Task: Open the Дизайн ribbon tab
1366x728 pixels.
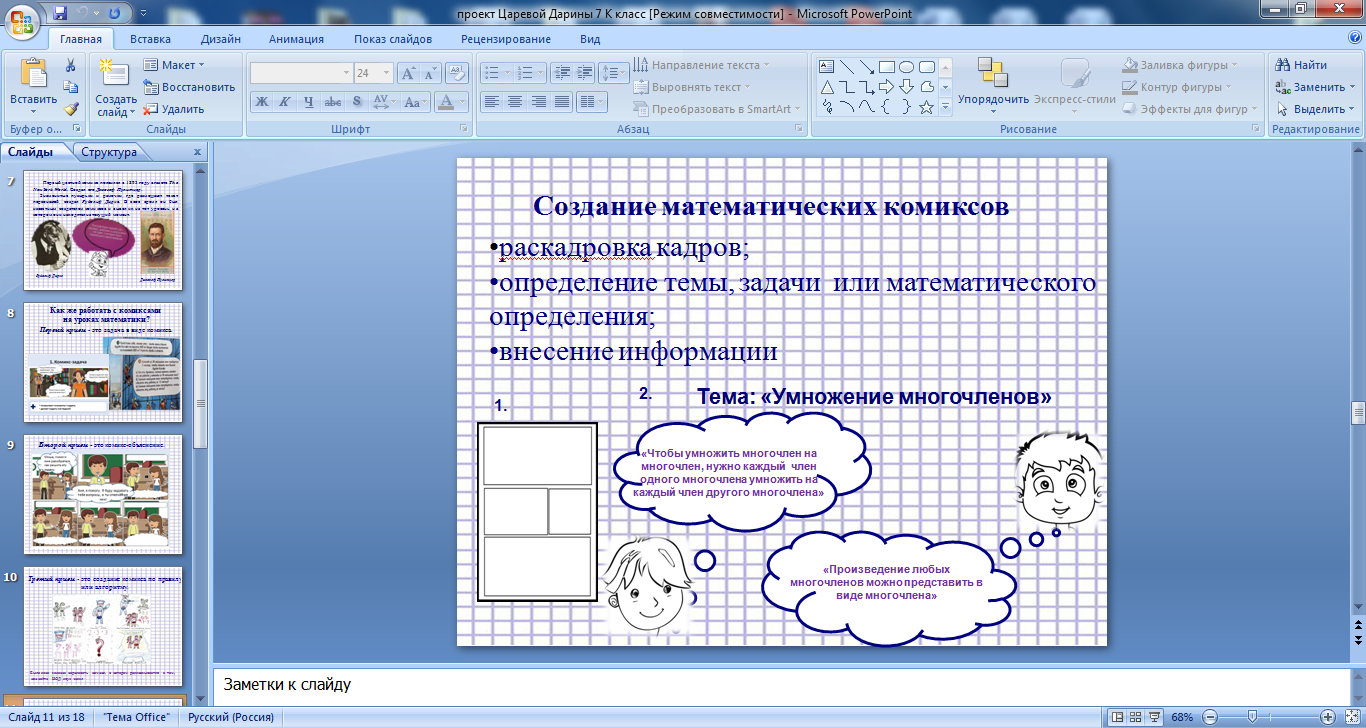Action: pos(220,39)
